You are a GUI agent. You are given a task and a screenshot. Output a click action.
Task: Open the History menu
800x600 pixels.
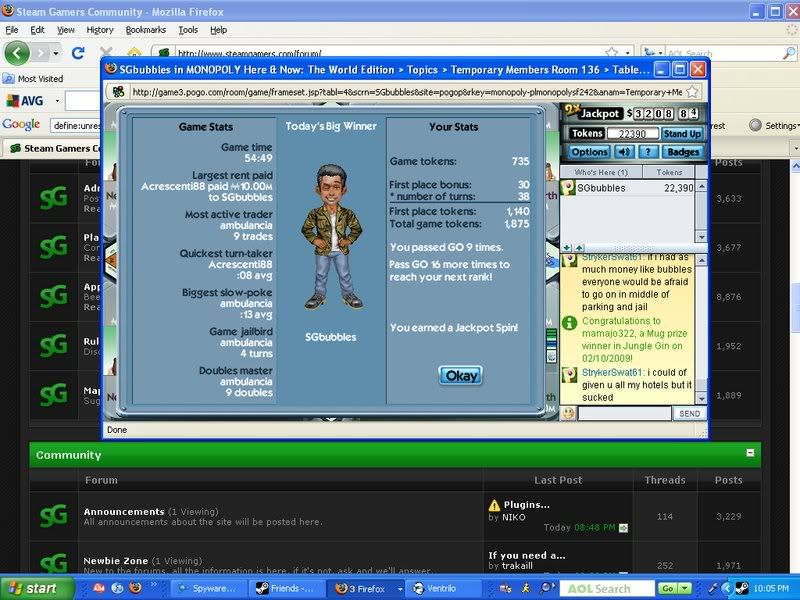click(x=99, y=30)
